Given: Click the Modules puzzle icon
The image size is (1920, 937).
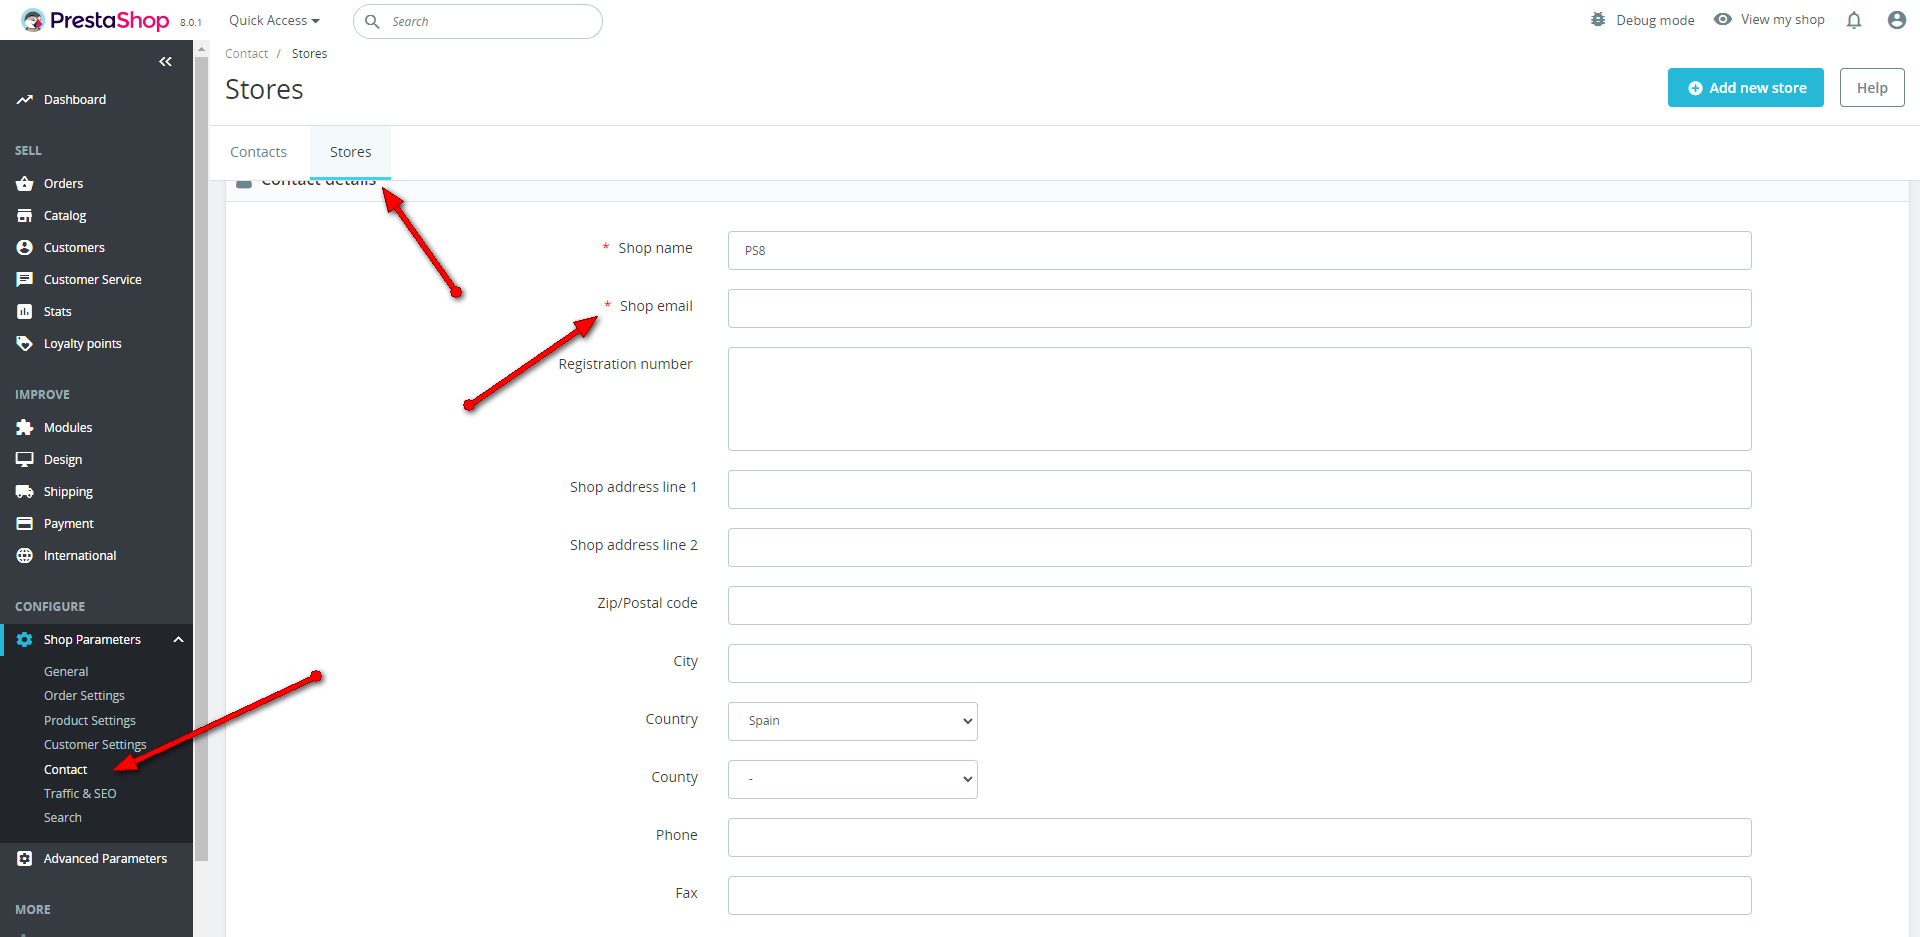Looking at the screenshot, I should (x=25, y=428).
